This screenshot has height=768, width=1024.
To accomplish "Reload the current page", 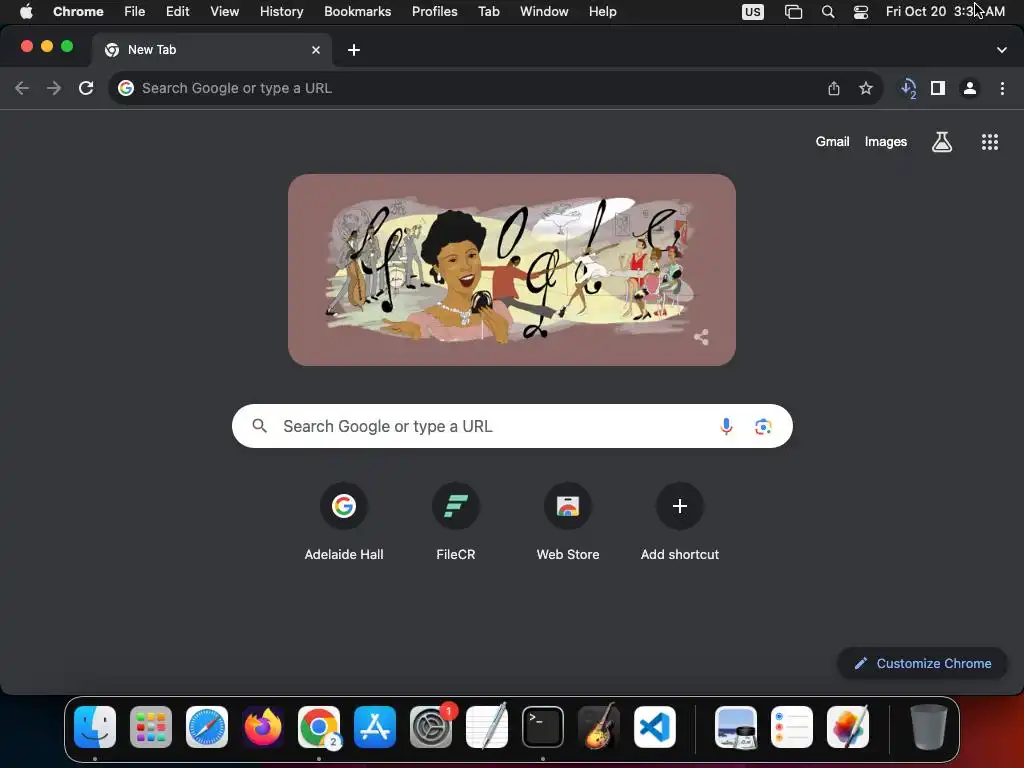I will tap(86, 88).
